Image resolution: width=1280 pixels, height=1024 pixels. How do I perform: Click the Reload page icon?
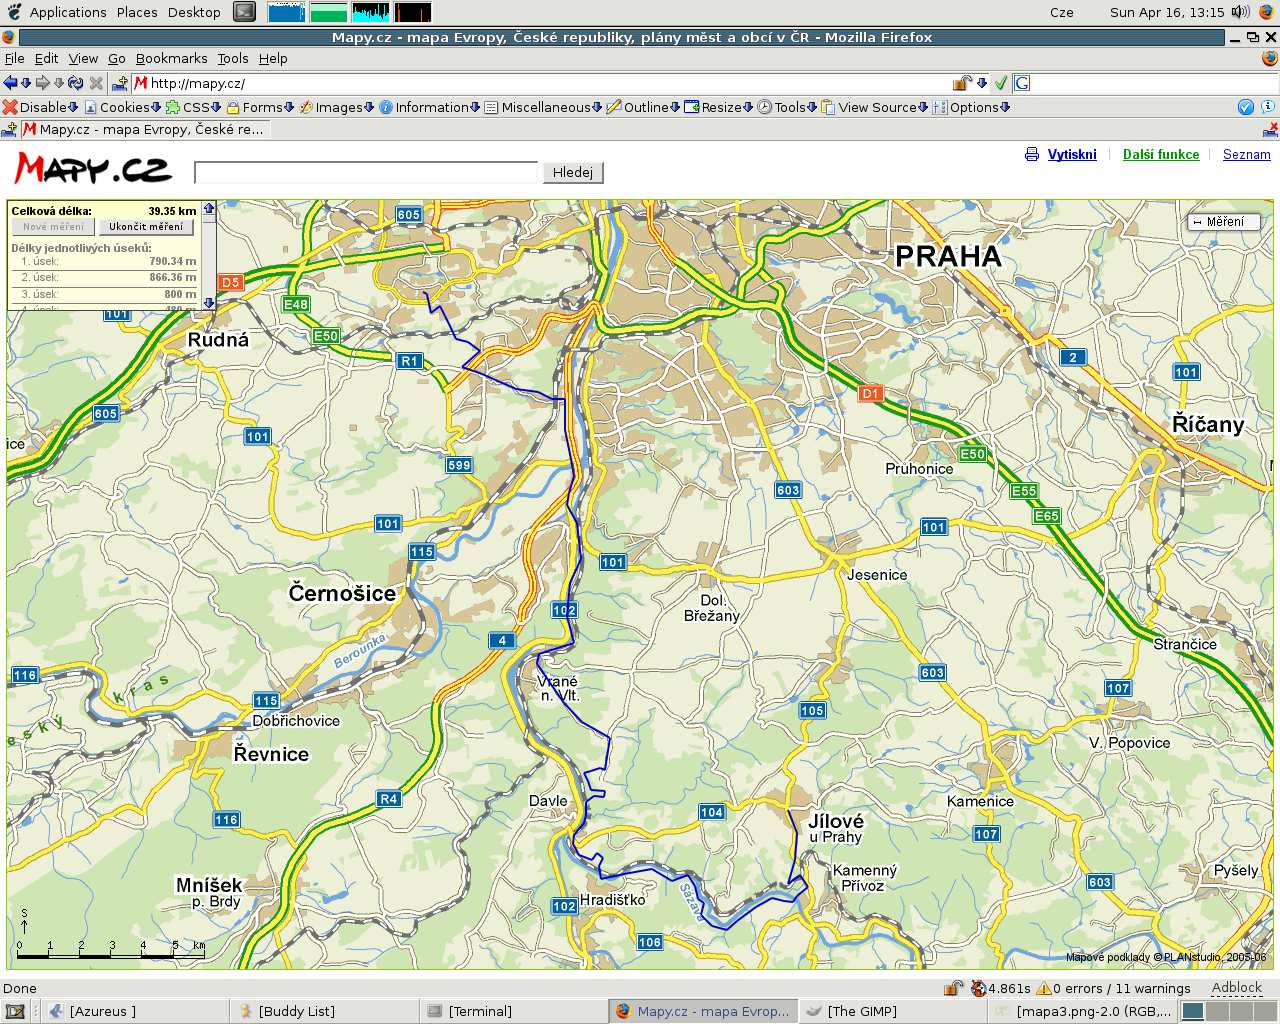(x=75, y=83)
